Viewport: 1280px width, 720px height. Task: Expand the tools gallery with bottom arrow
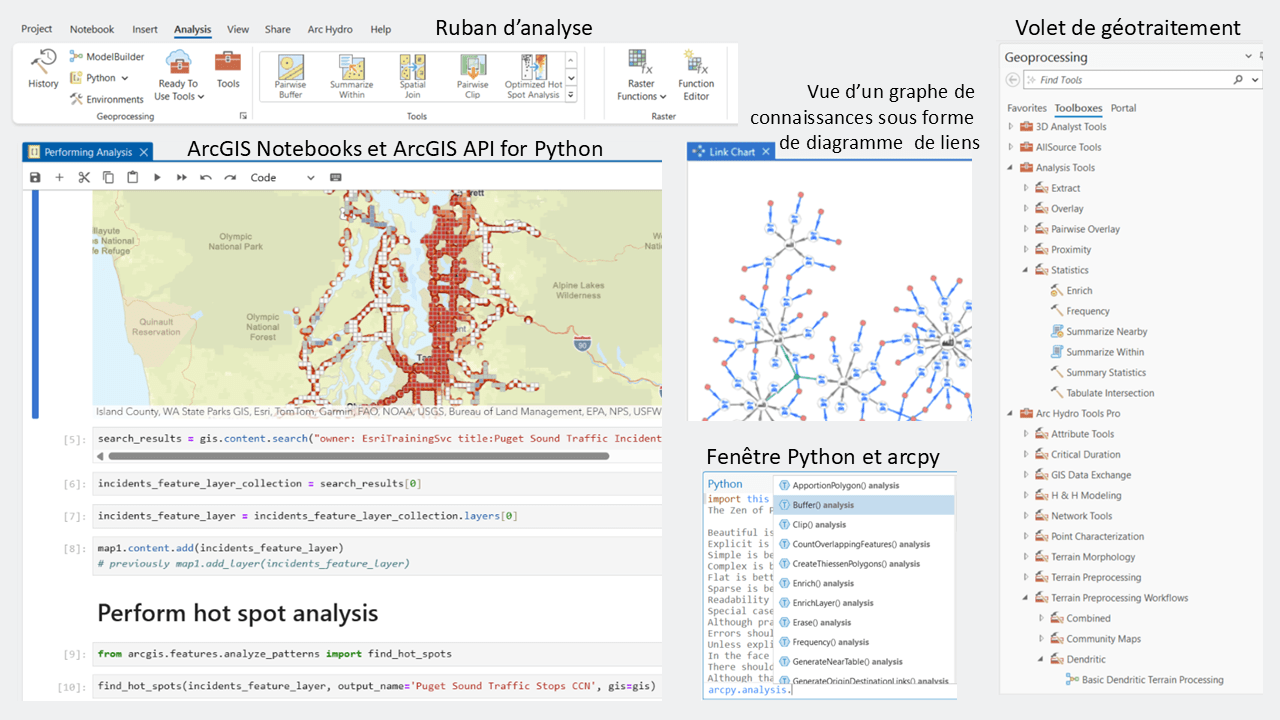[x=571, y=94]
